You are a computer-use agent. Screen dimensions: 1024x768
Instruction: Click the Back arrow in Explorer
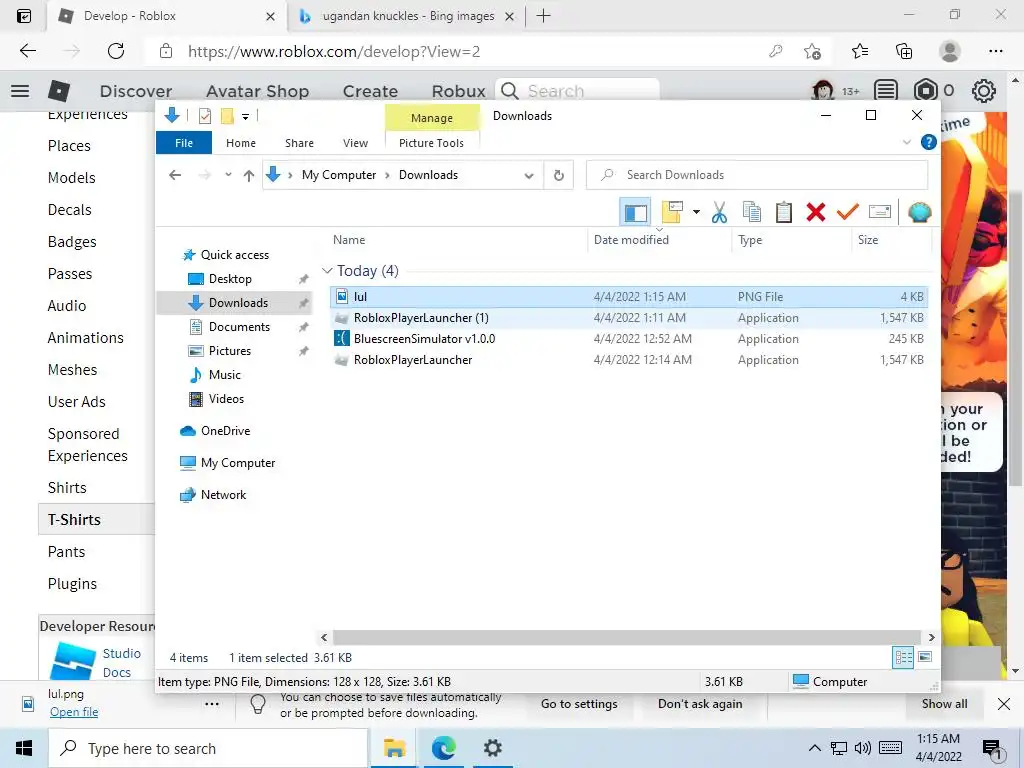click(174, 175)
